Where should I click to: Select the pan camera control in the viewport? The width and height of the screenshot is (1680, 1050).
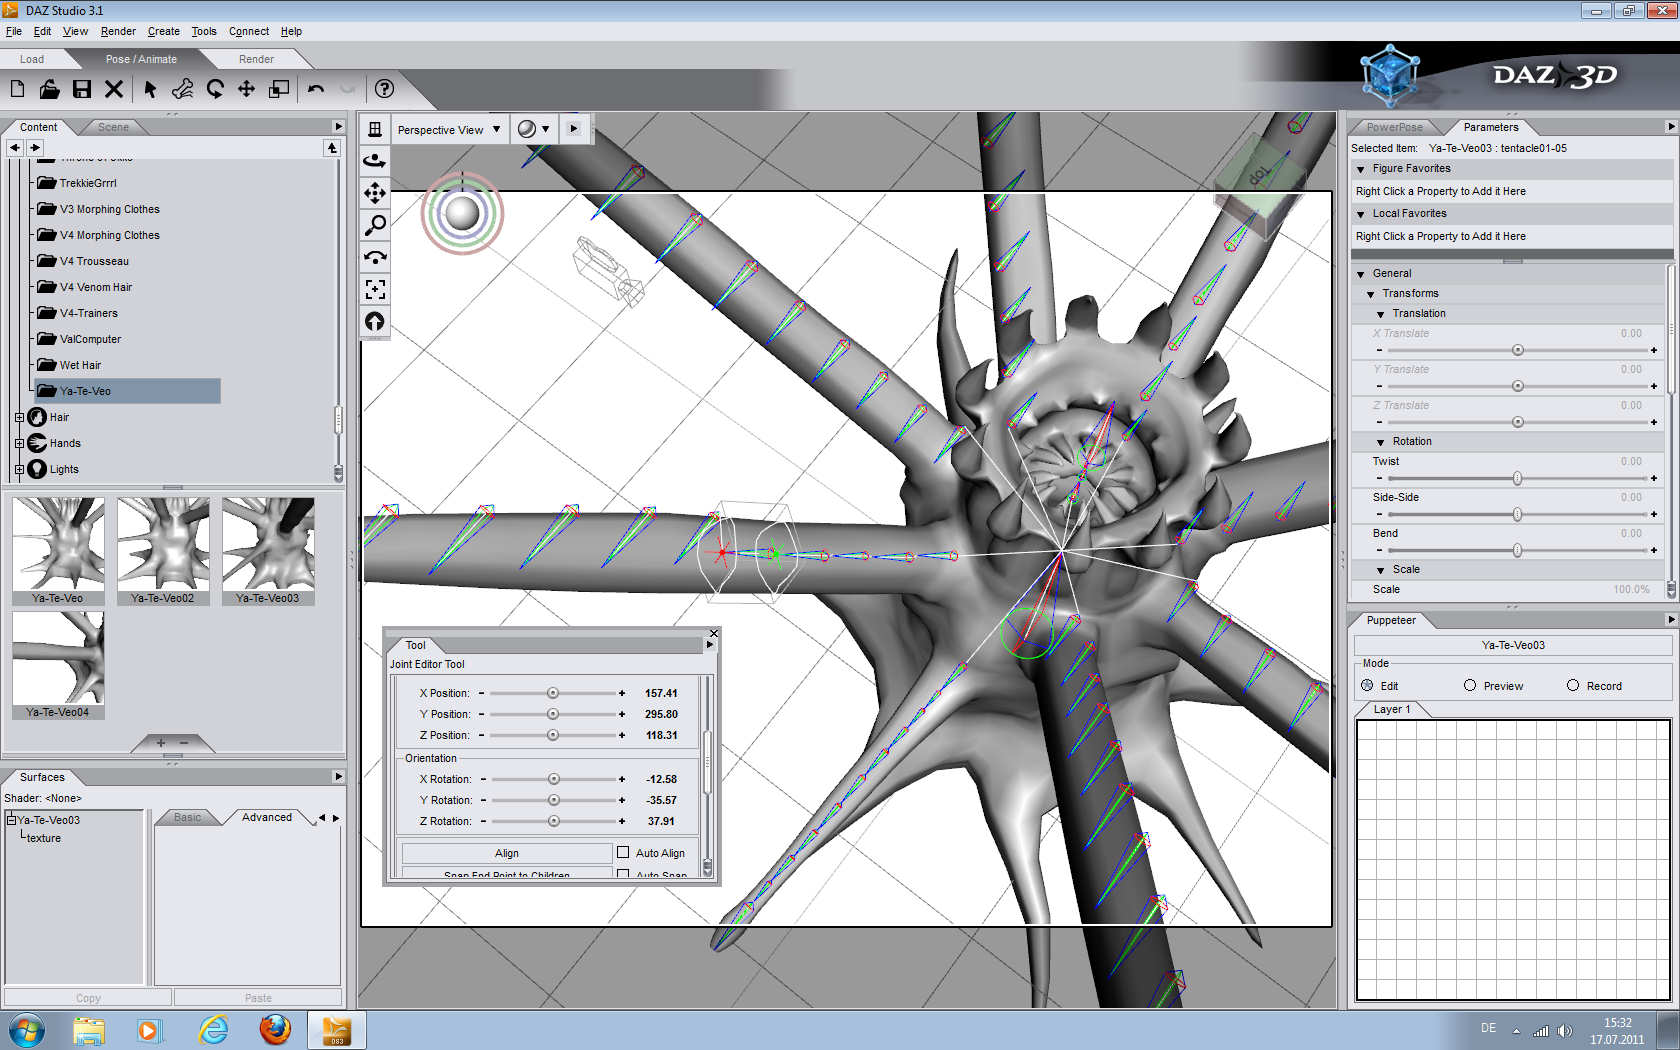coord(375,193)
